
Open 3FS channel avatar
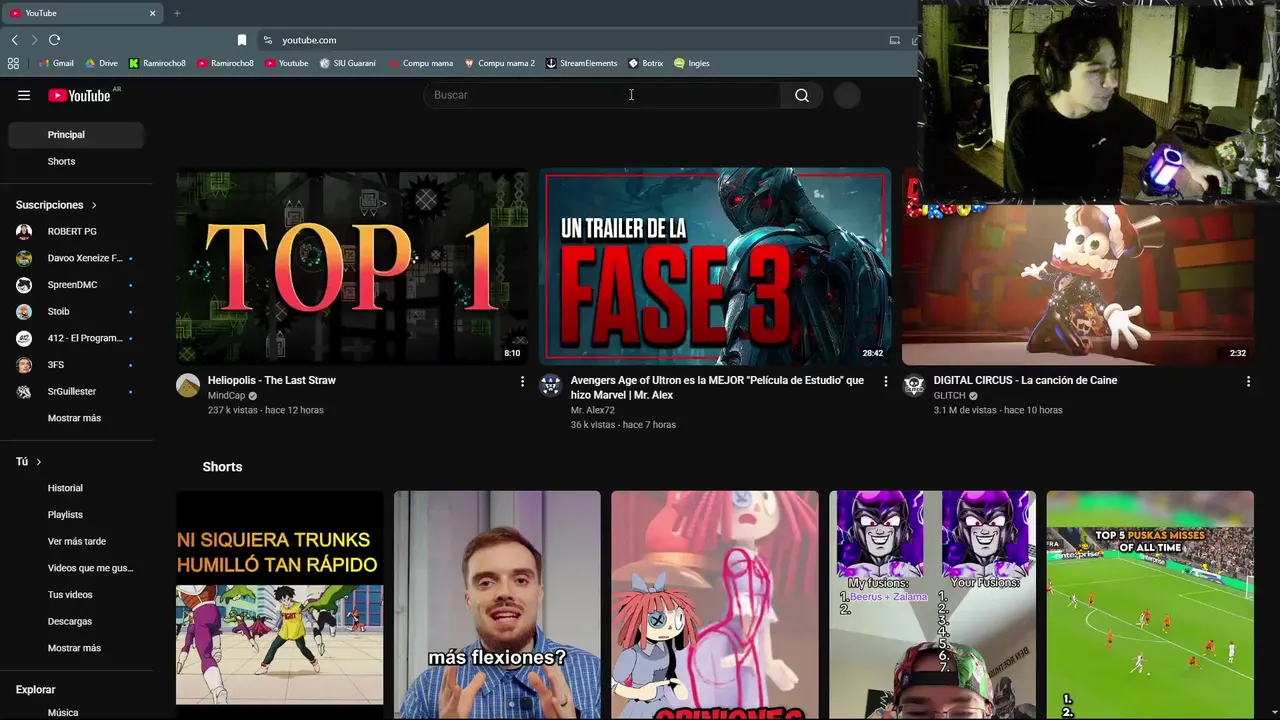pos(24,365)
